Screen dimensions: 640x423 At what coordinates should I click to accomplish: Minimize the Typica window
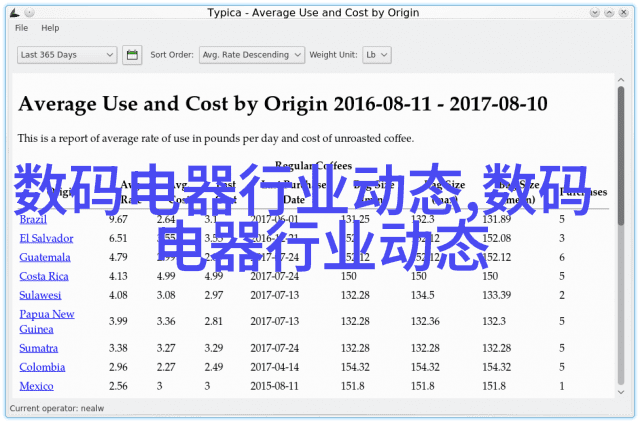[x=594, y=13]
